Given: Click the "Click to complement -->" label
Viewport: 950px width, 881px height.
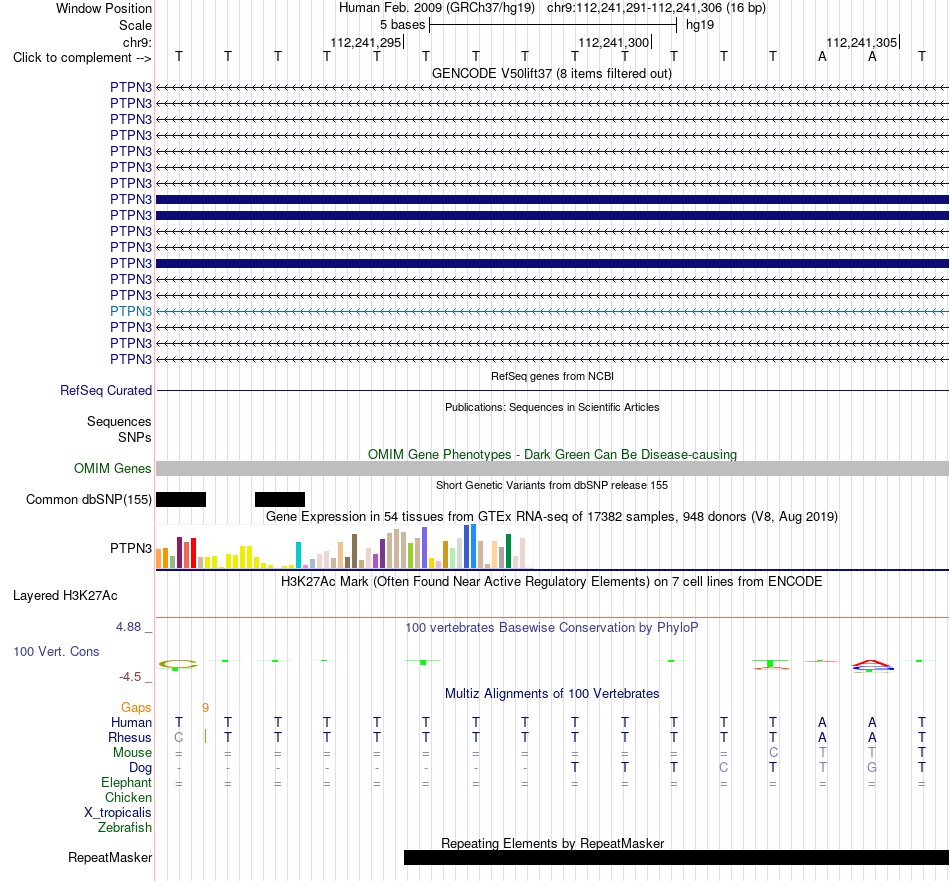Looking at the screenshot, I should pos(82,58).
